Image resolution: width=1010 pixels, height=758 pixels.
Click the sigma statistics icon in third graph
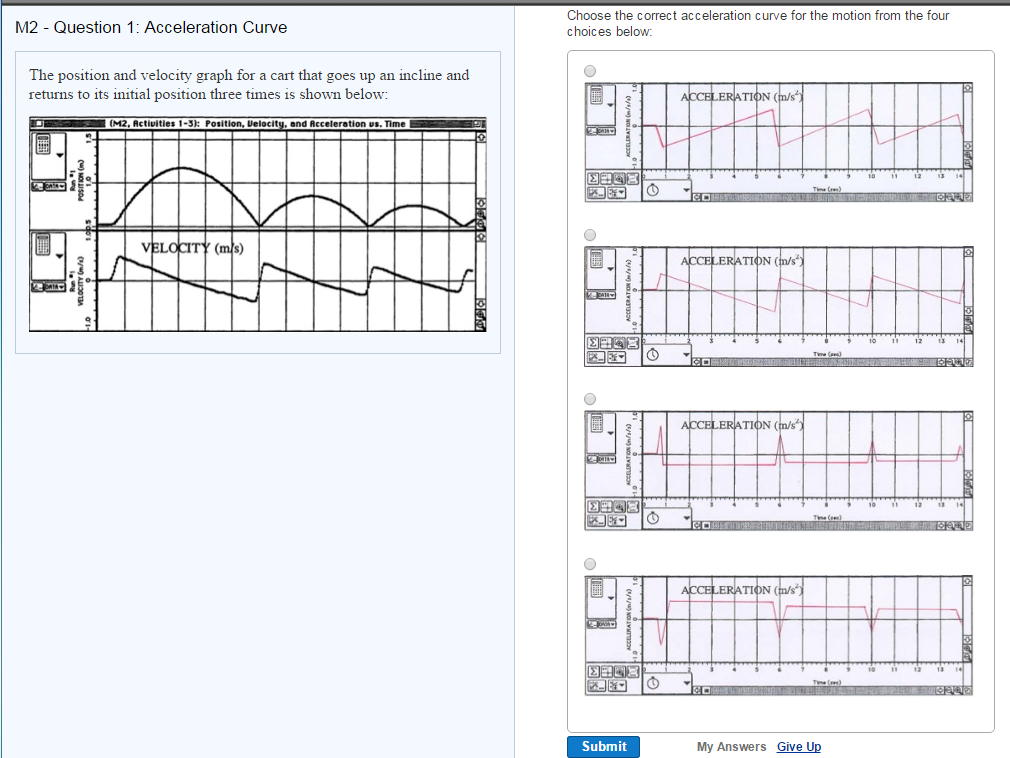click(x=593, y=507)
